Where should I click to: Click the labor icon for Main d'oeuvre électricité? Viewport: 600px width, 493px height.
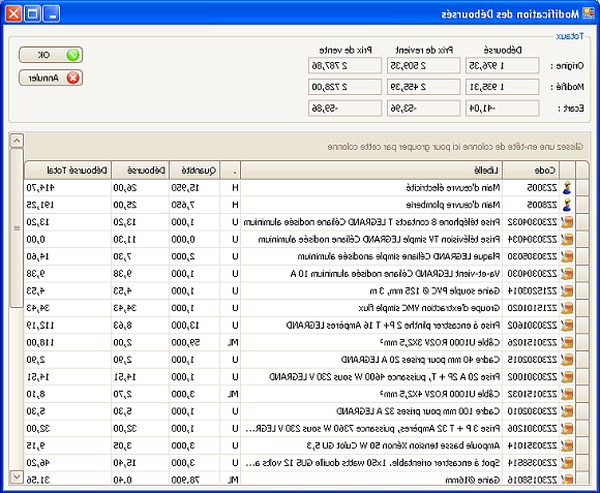(567, 187)
